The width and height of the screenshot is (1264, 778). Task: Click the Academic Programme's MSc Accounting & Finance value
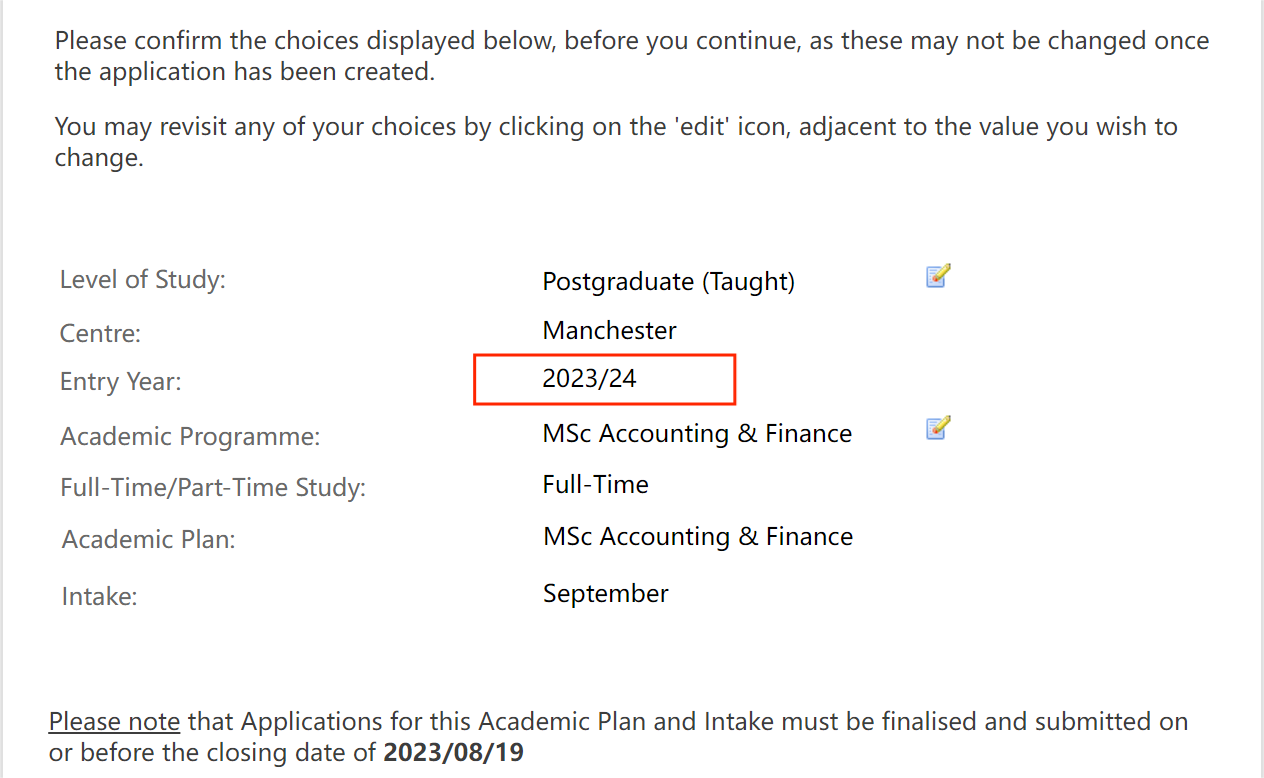click(x=697, y=434)
